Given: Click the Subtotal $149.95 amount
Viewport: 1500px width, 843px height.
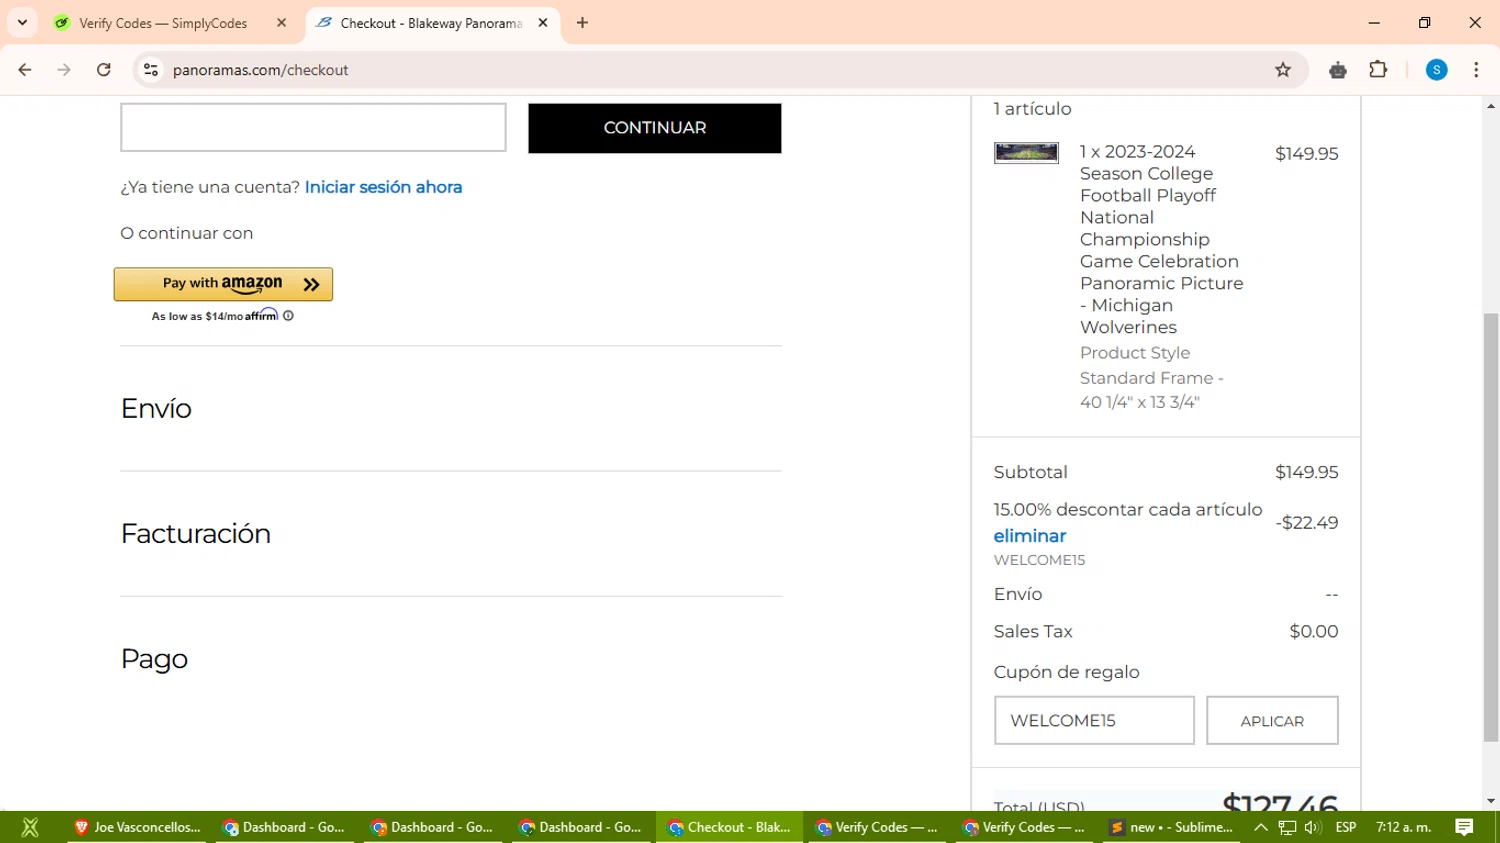Looking at the screenshot, I should (1306, 472).
